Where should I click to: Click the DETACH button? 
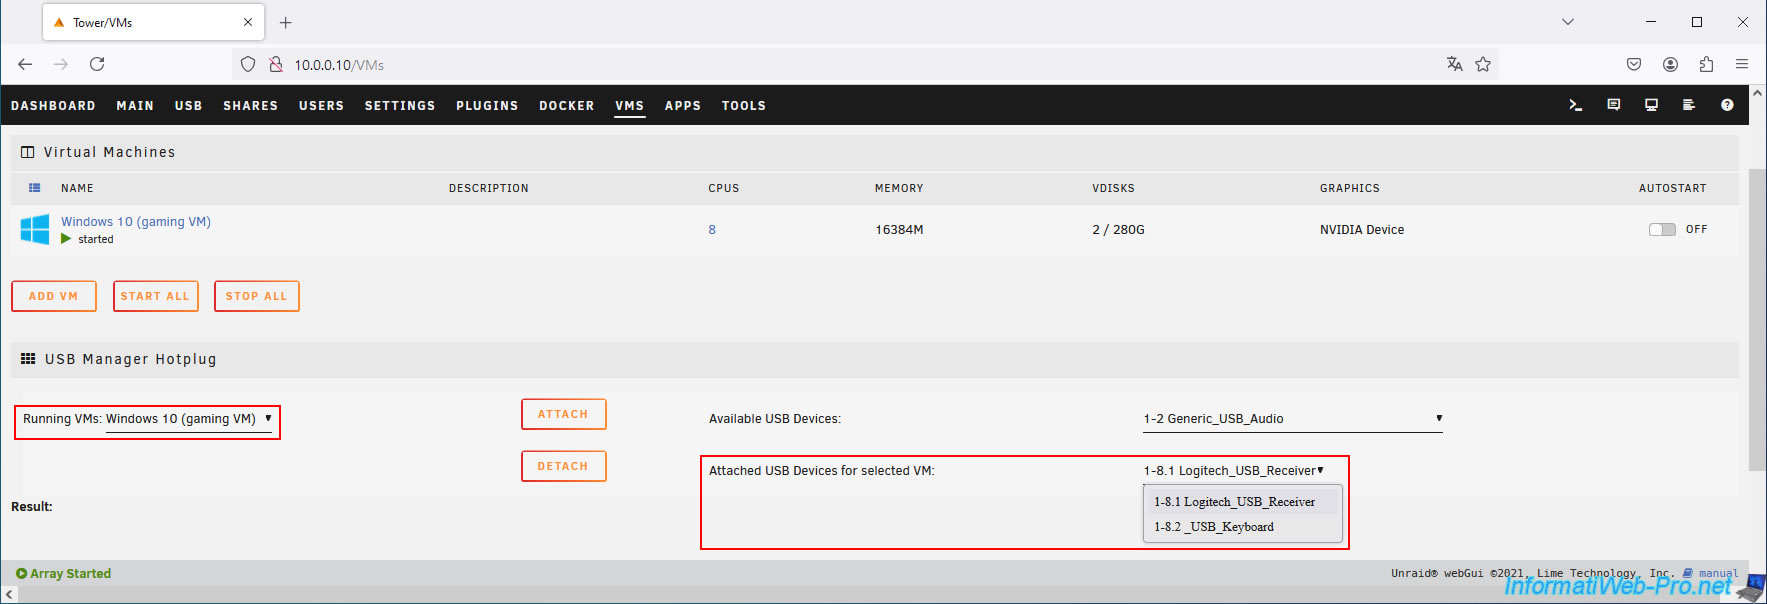coord(564,466)
